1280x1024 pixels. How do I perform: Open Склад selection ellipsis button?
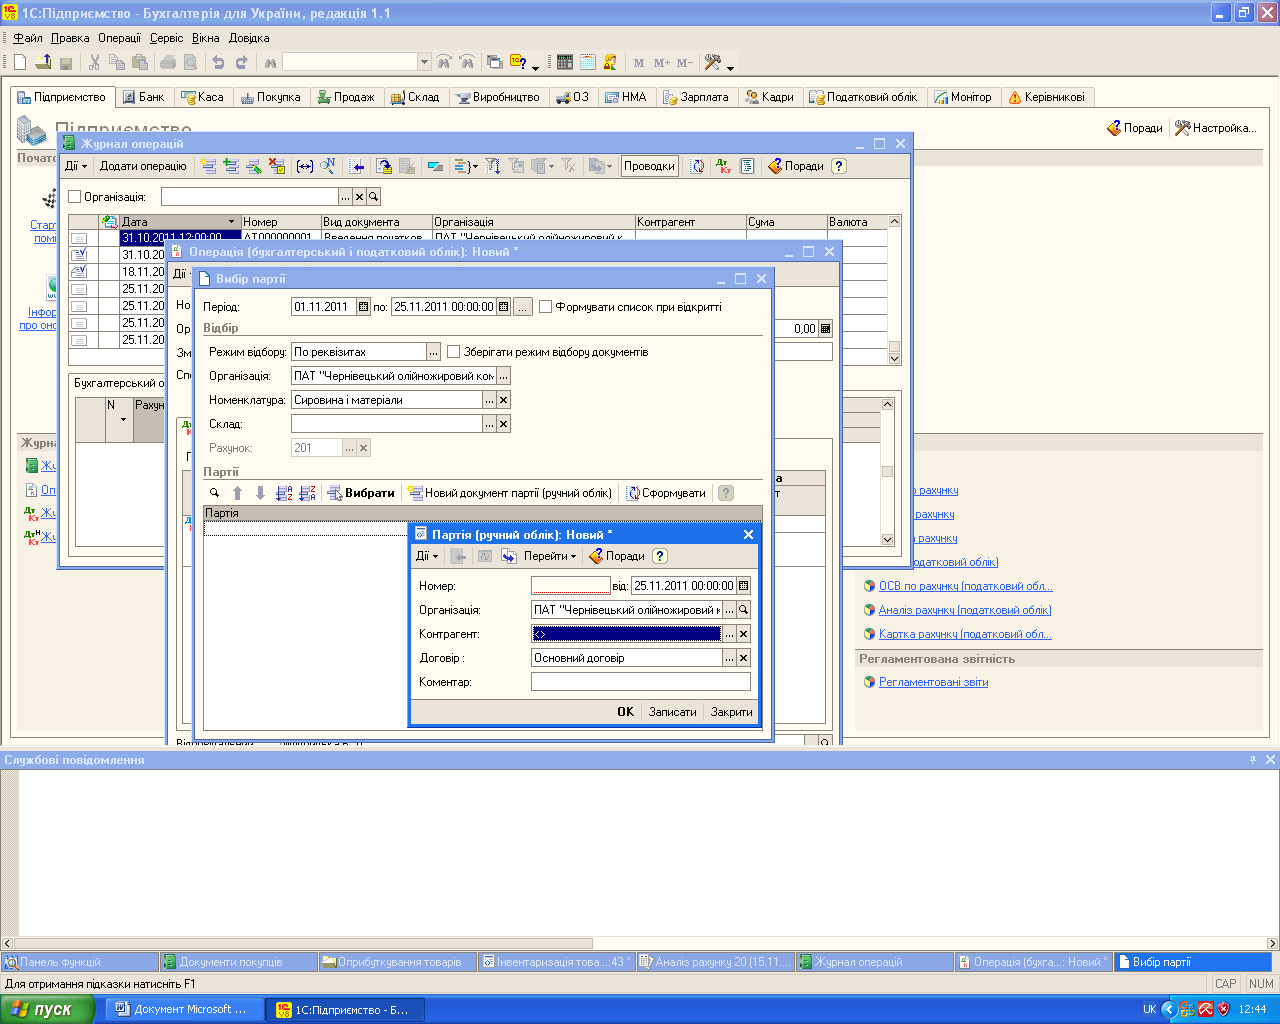[x=489, y=424]
